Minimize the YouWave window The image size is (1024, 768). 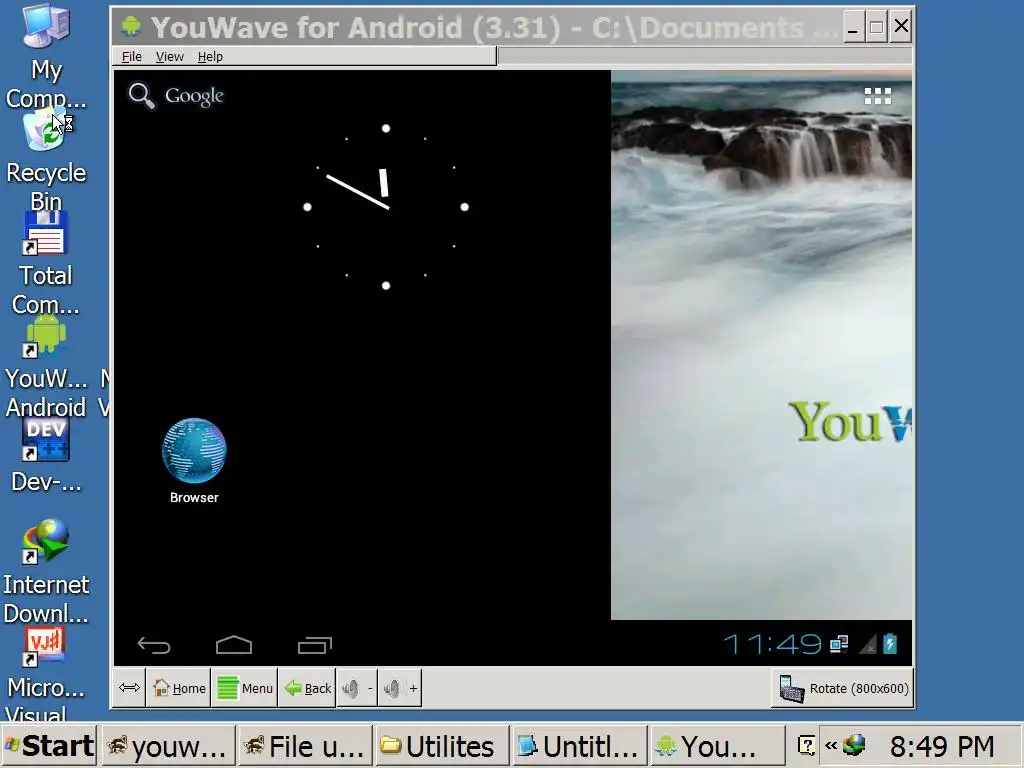coord(852,27)
